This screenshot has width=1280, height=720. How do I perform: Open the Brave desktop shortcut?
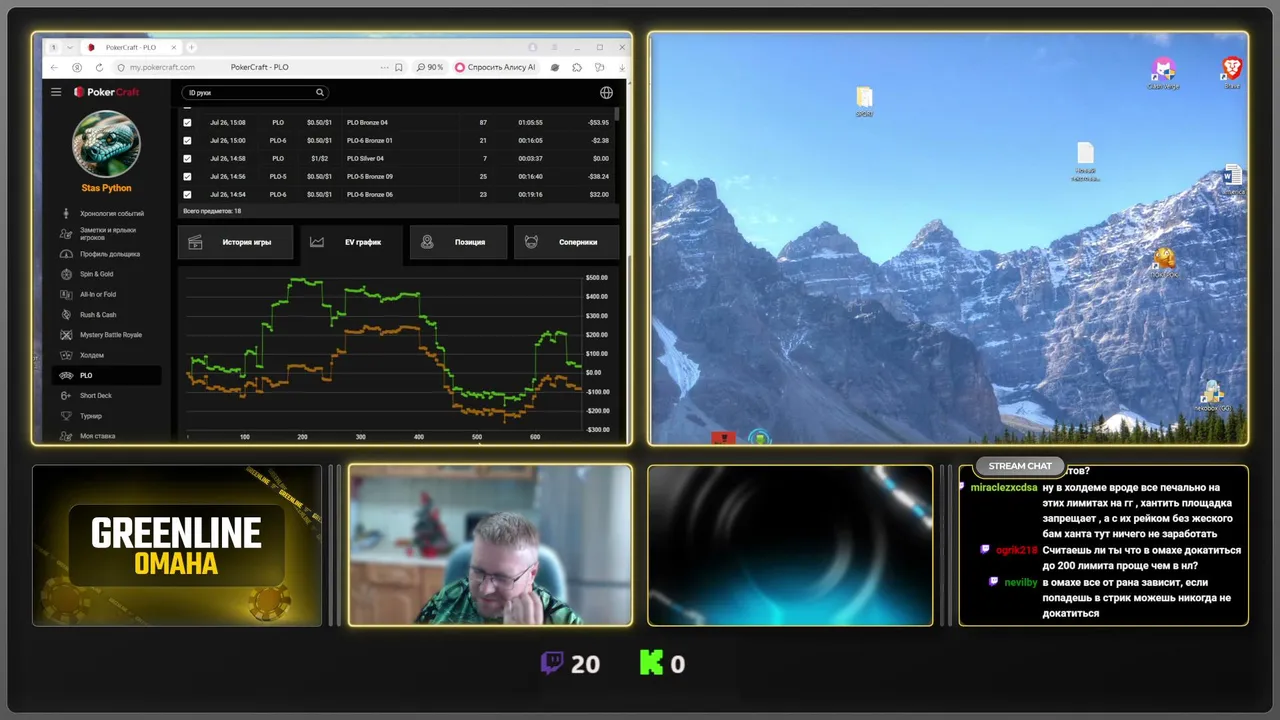1232,72
